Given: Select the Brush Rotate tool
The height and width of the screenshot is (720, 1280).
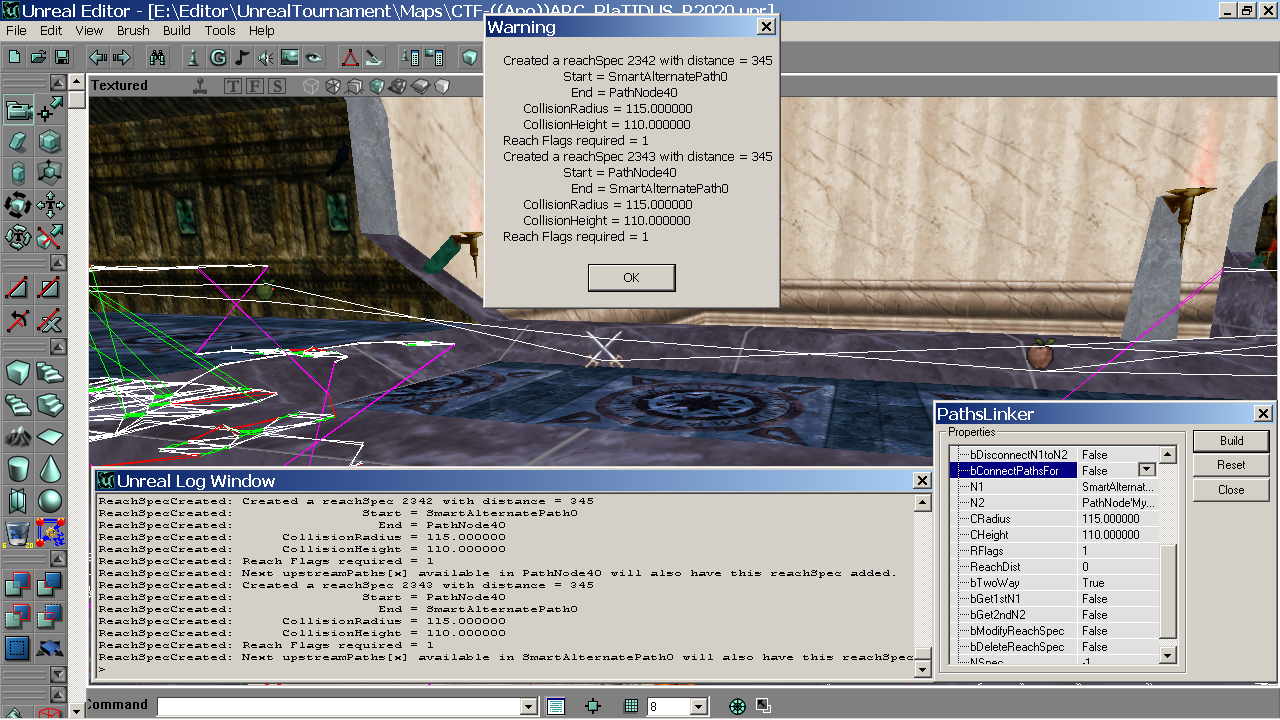Looking at the screenshot, I should click(x=18, y=205).
